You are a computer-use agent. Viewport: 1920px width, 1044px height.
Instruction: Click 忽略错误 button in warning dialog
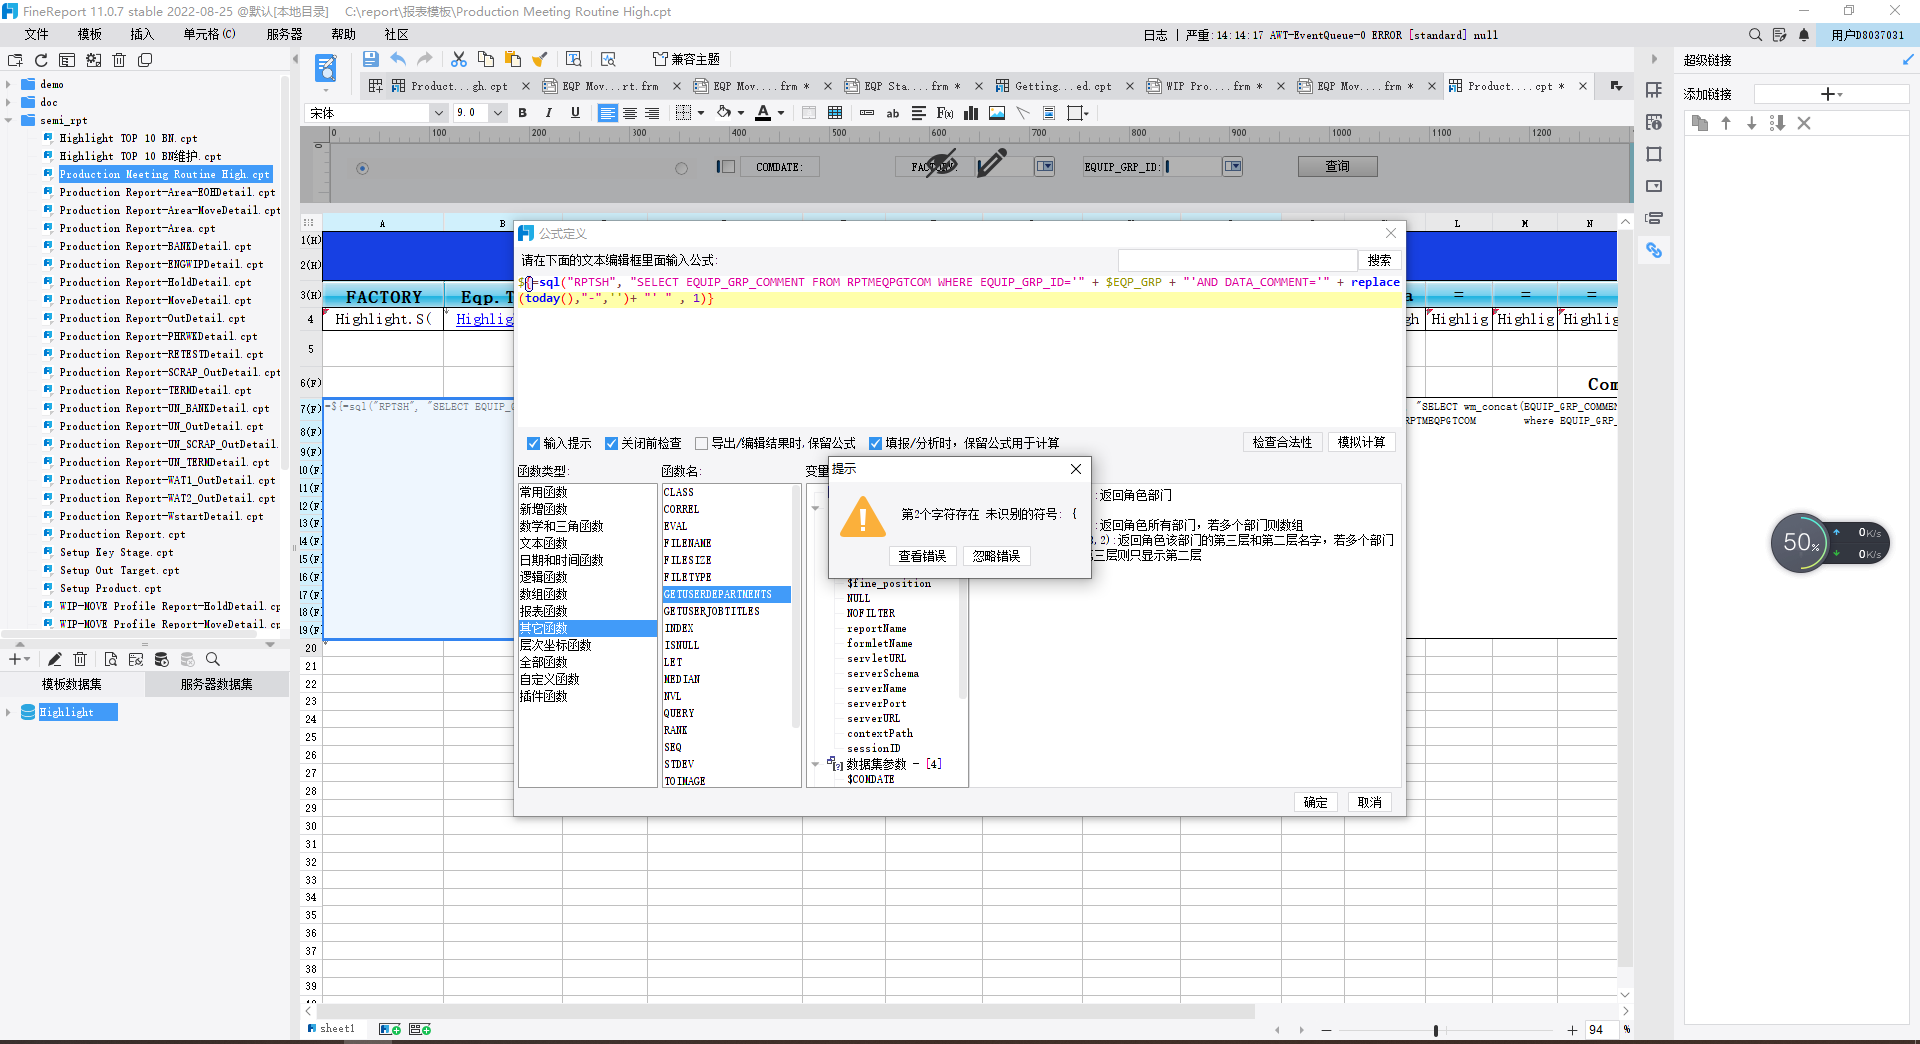997,556
